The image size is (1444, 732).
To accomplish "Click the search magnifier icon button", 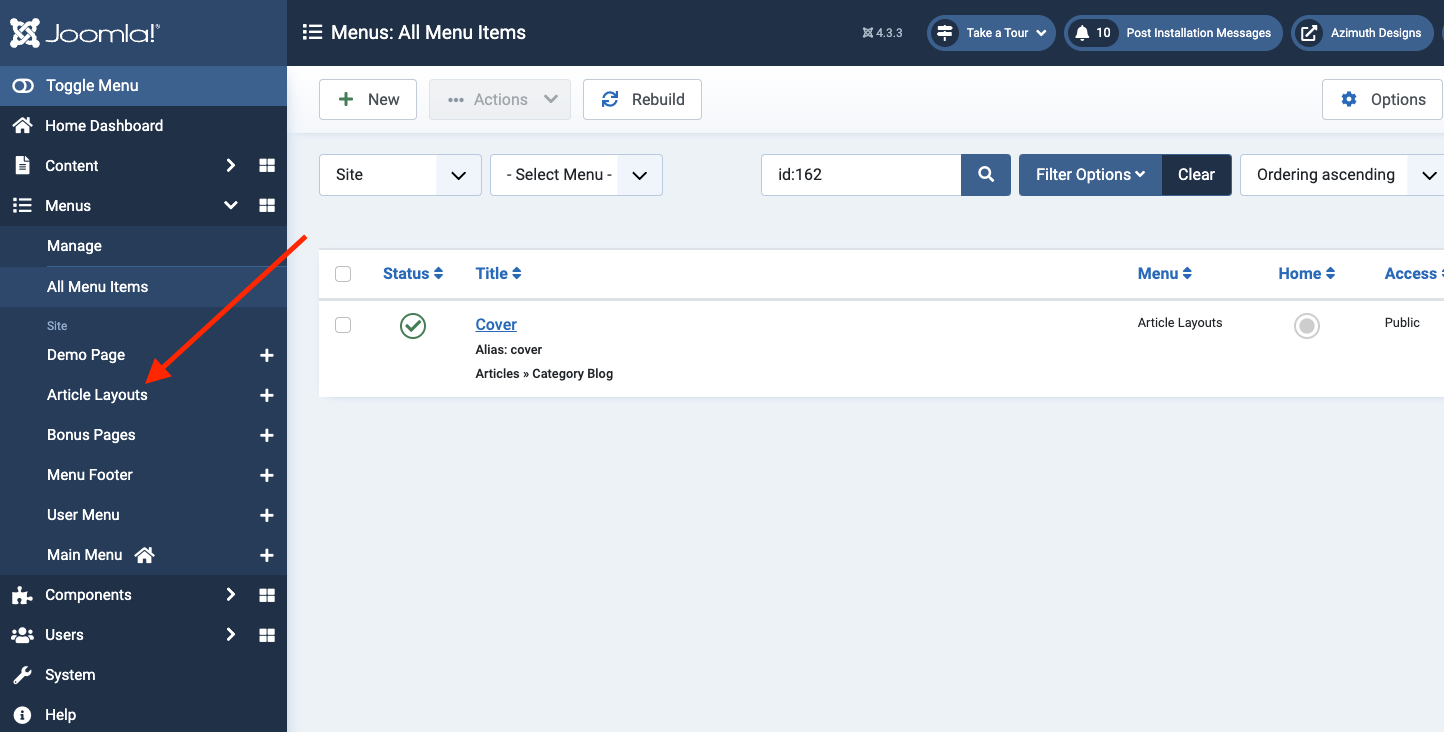I will [986, 175].
